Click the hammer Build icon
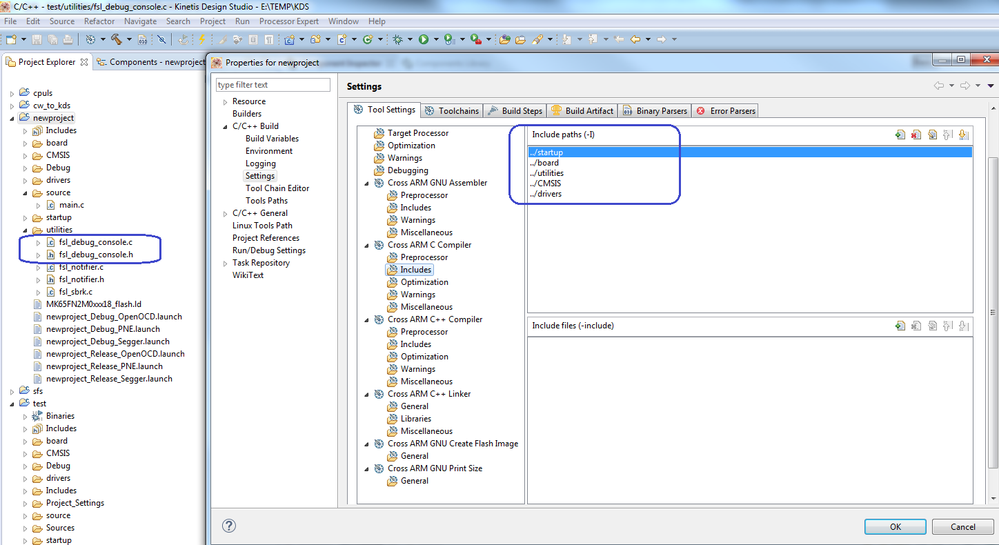Image resolution: width=999 pixels, height=545 pixels. pos(116,40)
